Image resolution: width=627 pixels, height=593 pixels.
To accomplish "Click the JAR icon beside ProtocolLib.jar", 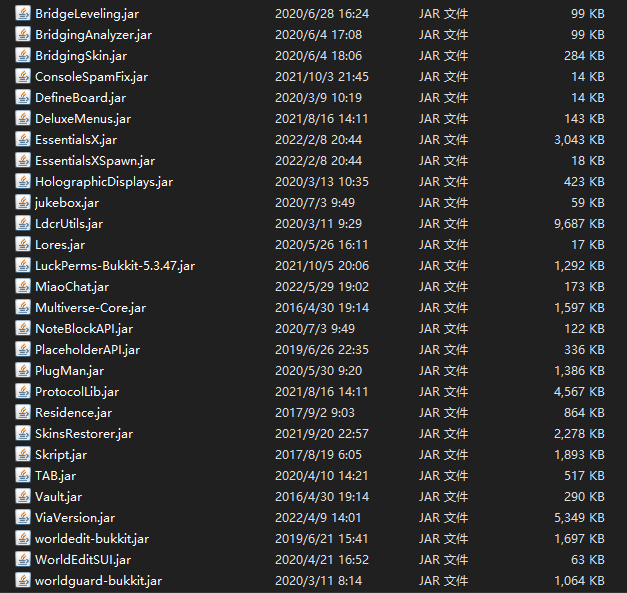I will [23, 391].
